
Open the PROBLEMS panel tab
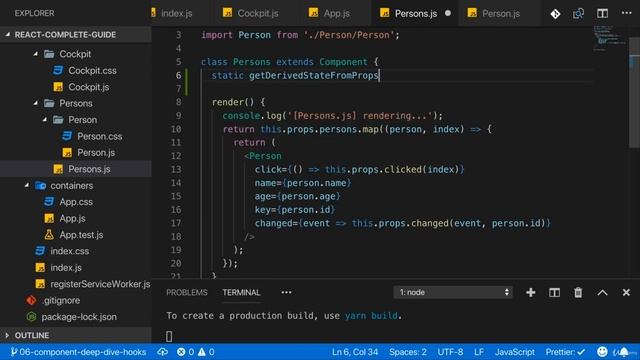coord(187,293)
